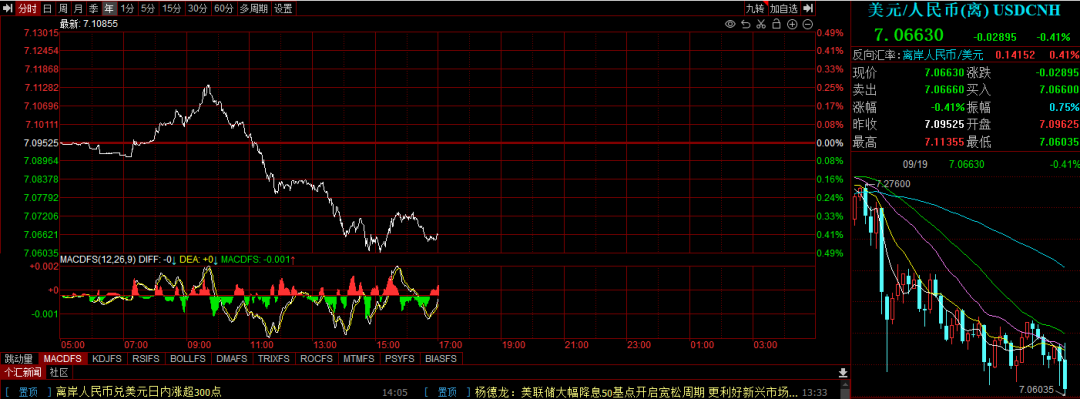1080x399 pixels.
Task: Open the 多周期 multi-period view
Action: pyautogui.click(x=254, y=8)
